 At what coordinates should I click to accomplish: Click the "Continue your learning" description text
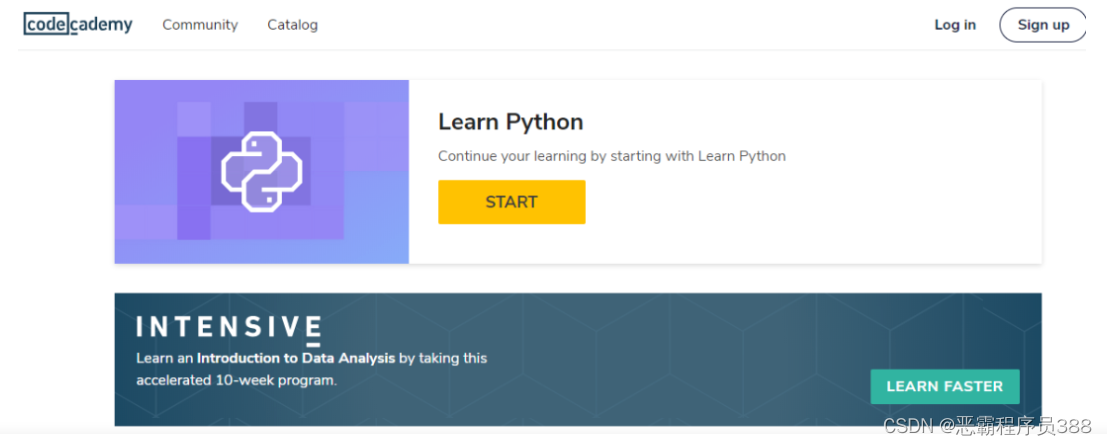pos(611,156)
